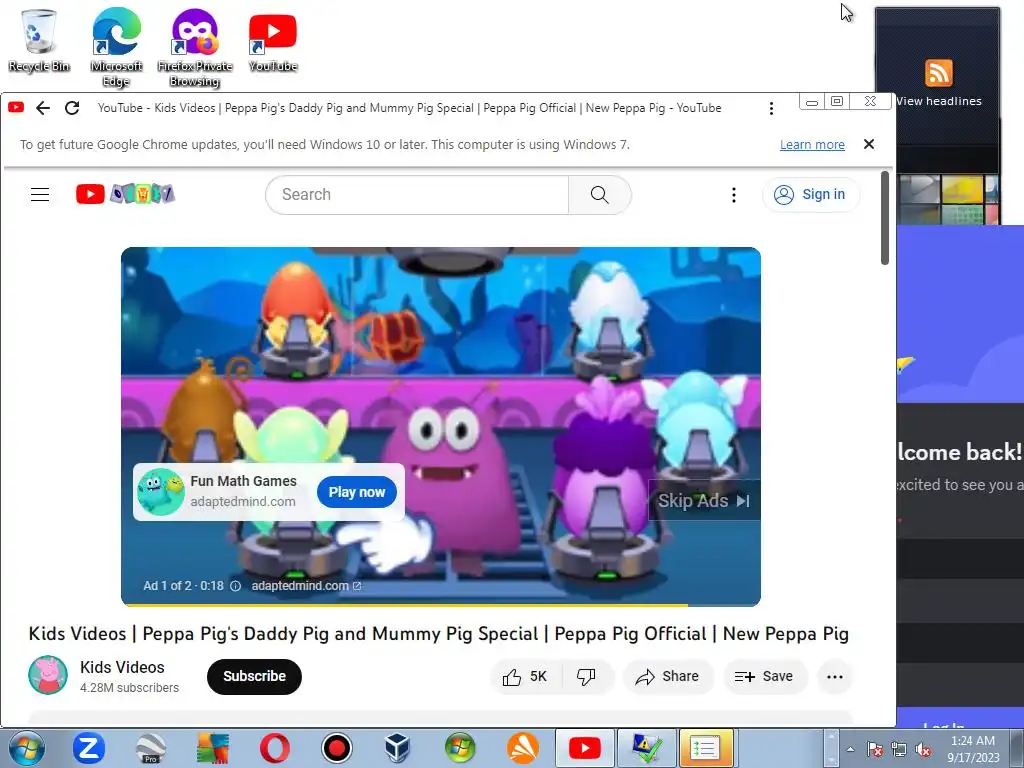The width and height of the screenshot is (1024, 768).
Task: Open the Kids Videos channel avatar
Action: click(48, 675)
